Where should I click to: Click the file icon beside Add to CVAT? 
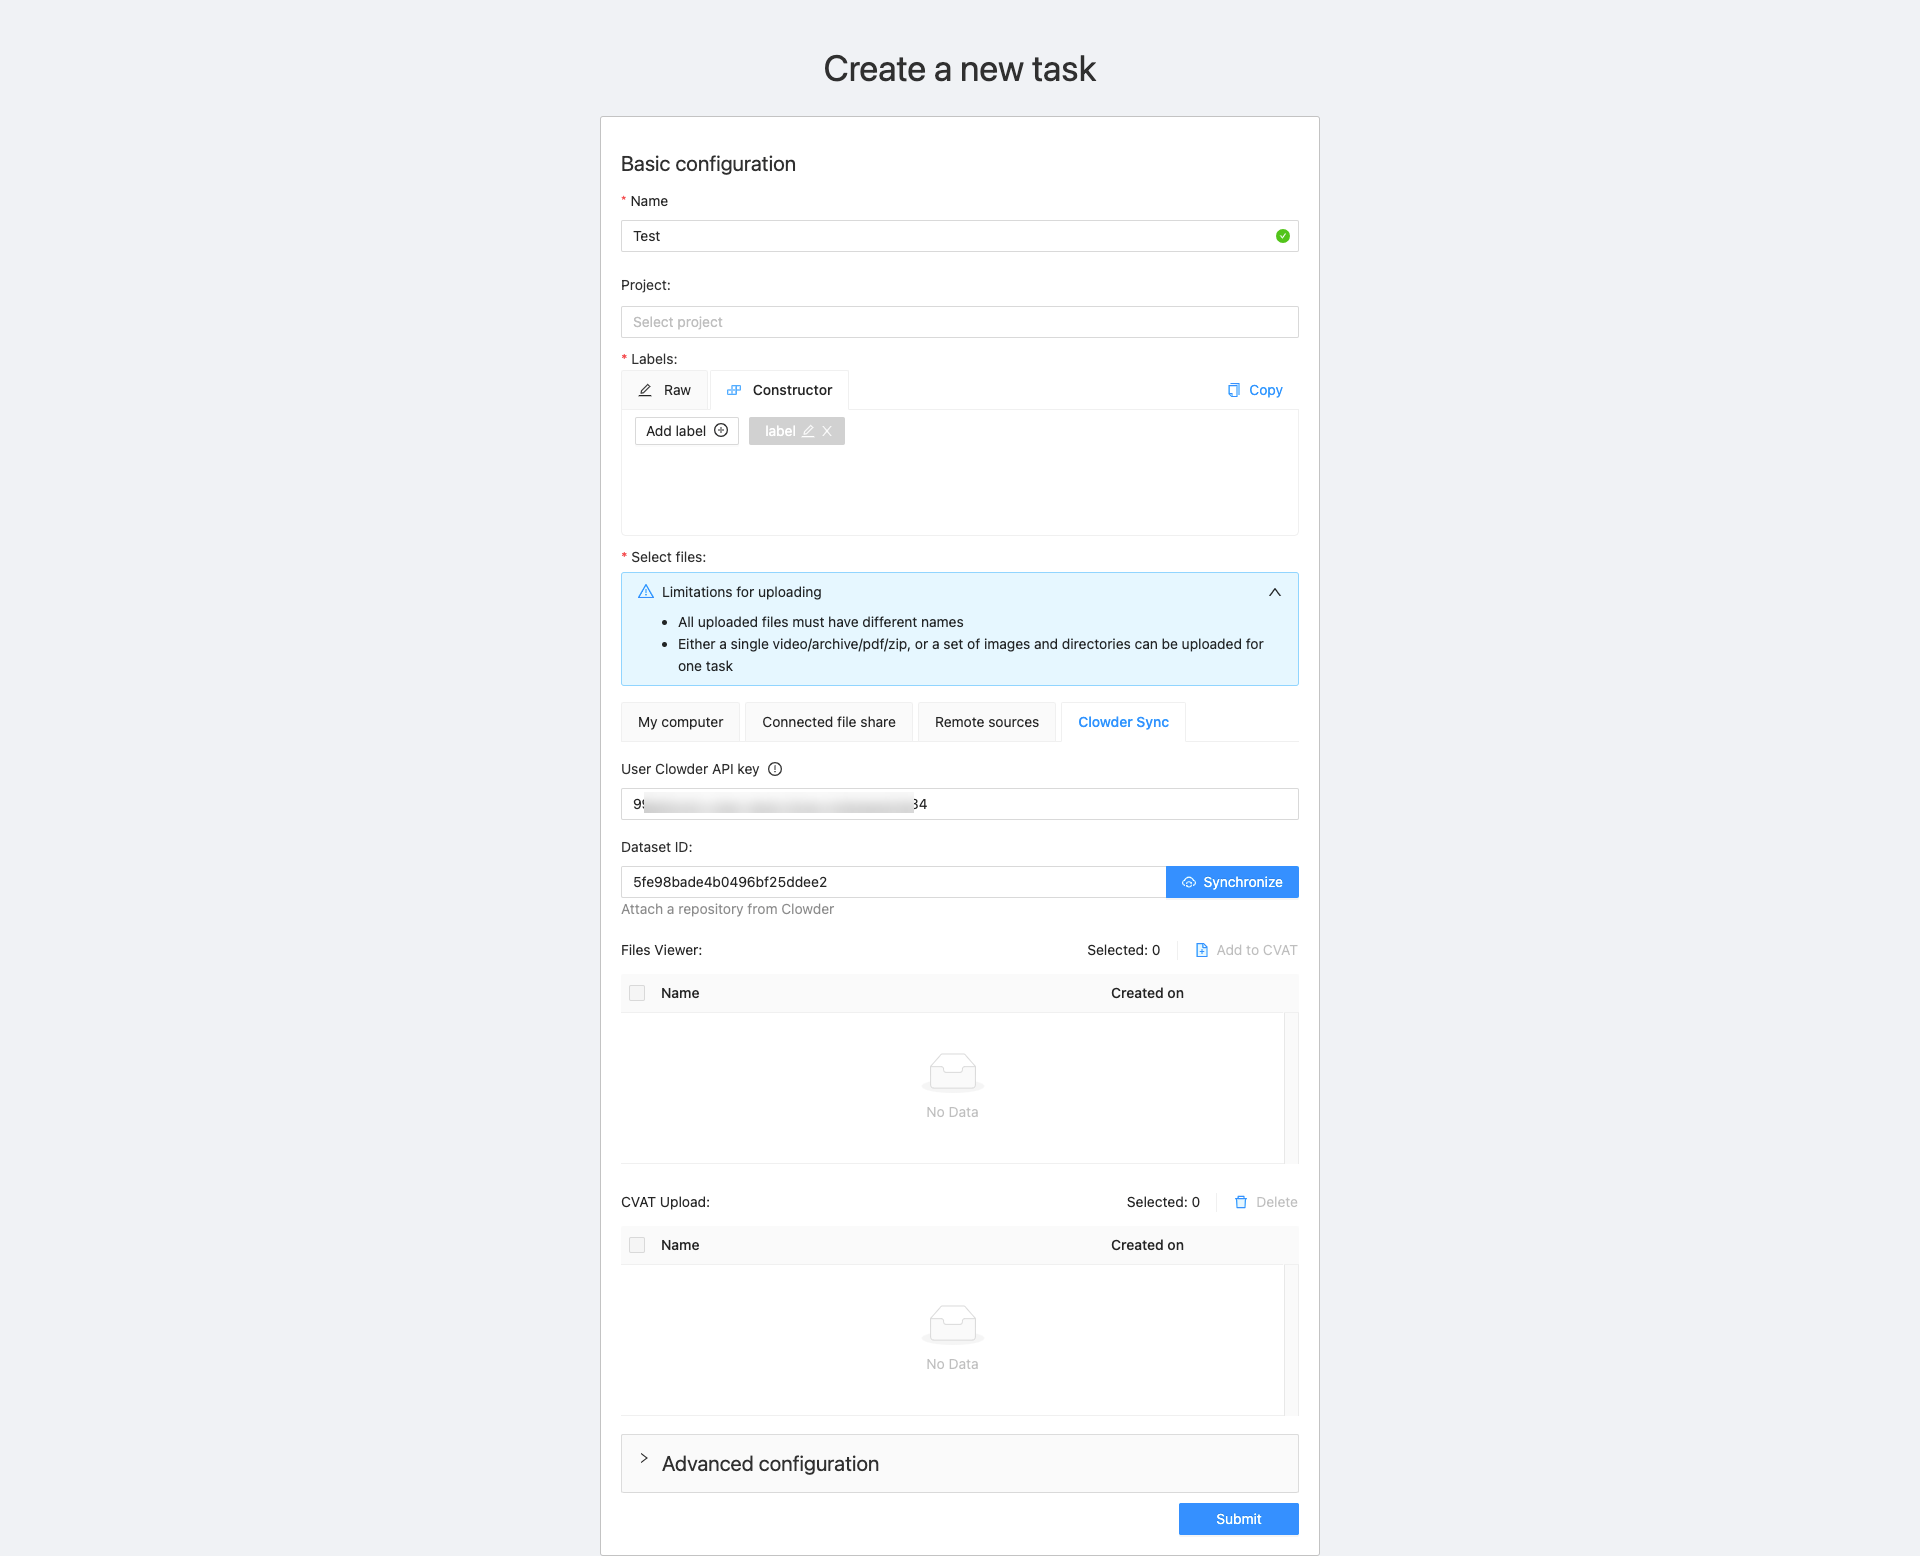click(1201, 950)
